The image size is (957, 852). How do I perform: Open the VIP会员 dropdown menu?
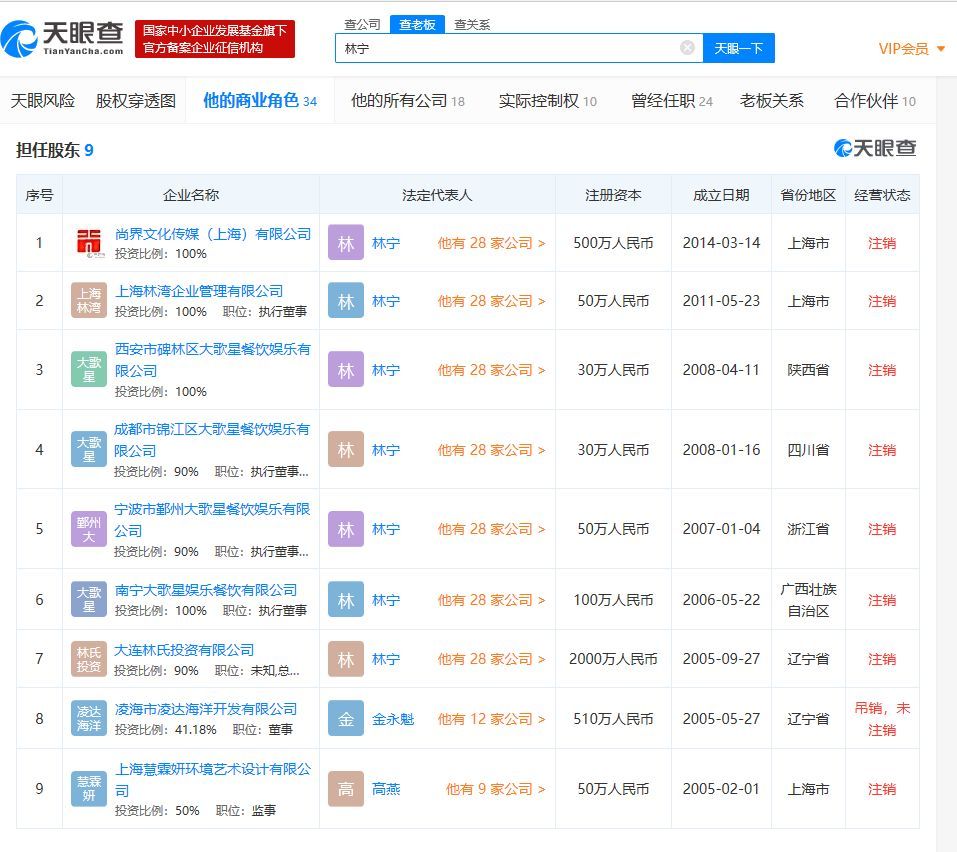tap(911, 48)
